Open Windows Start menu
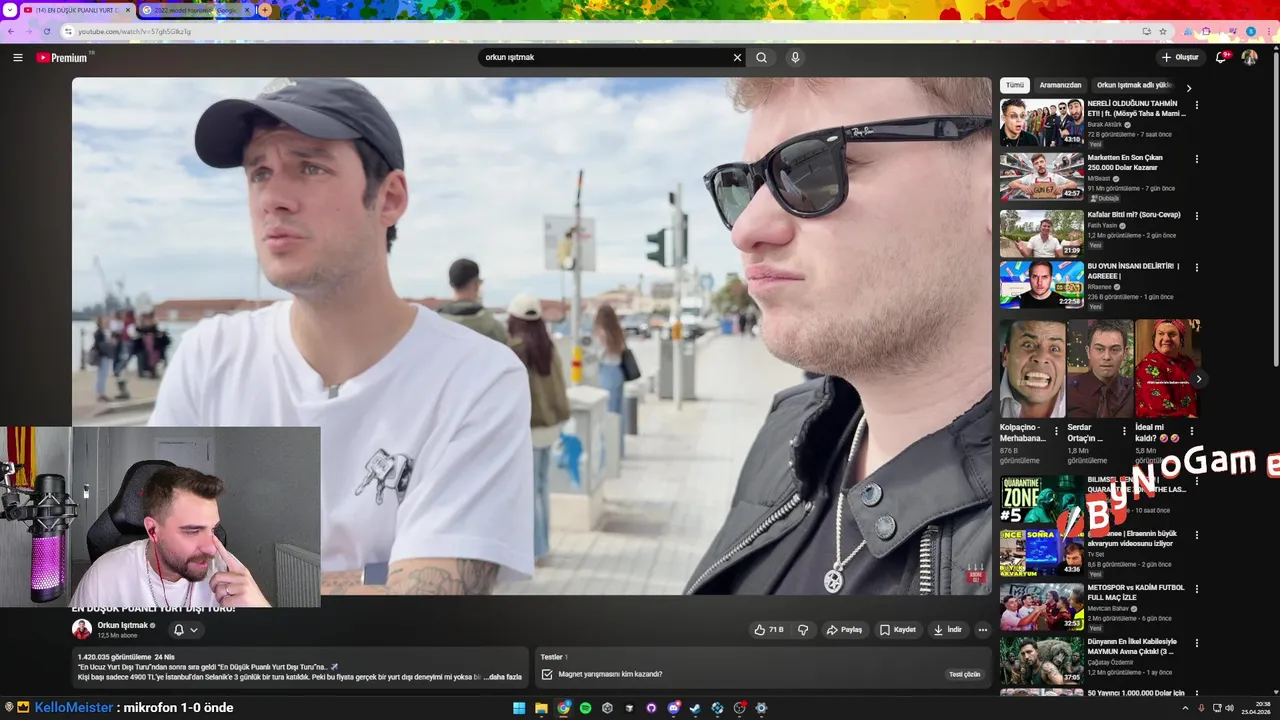The height and width of the screenshot is (720, 1280). [519, 708]
